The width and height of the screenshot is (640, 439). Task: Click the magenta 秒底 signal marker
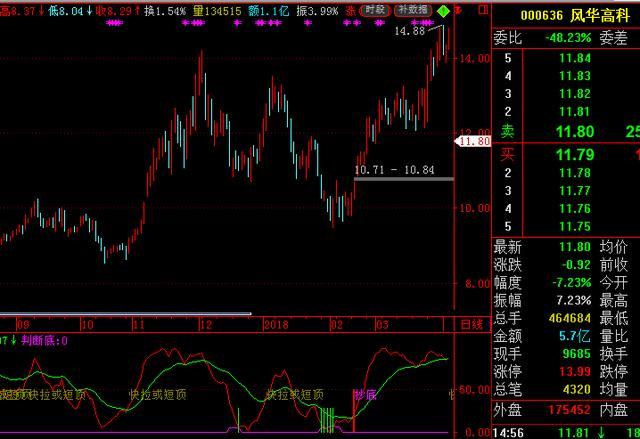(365, 394)
